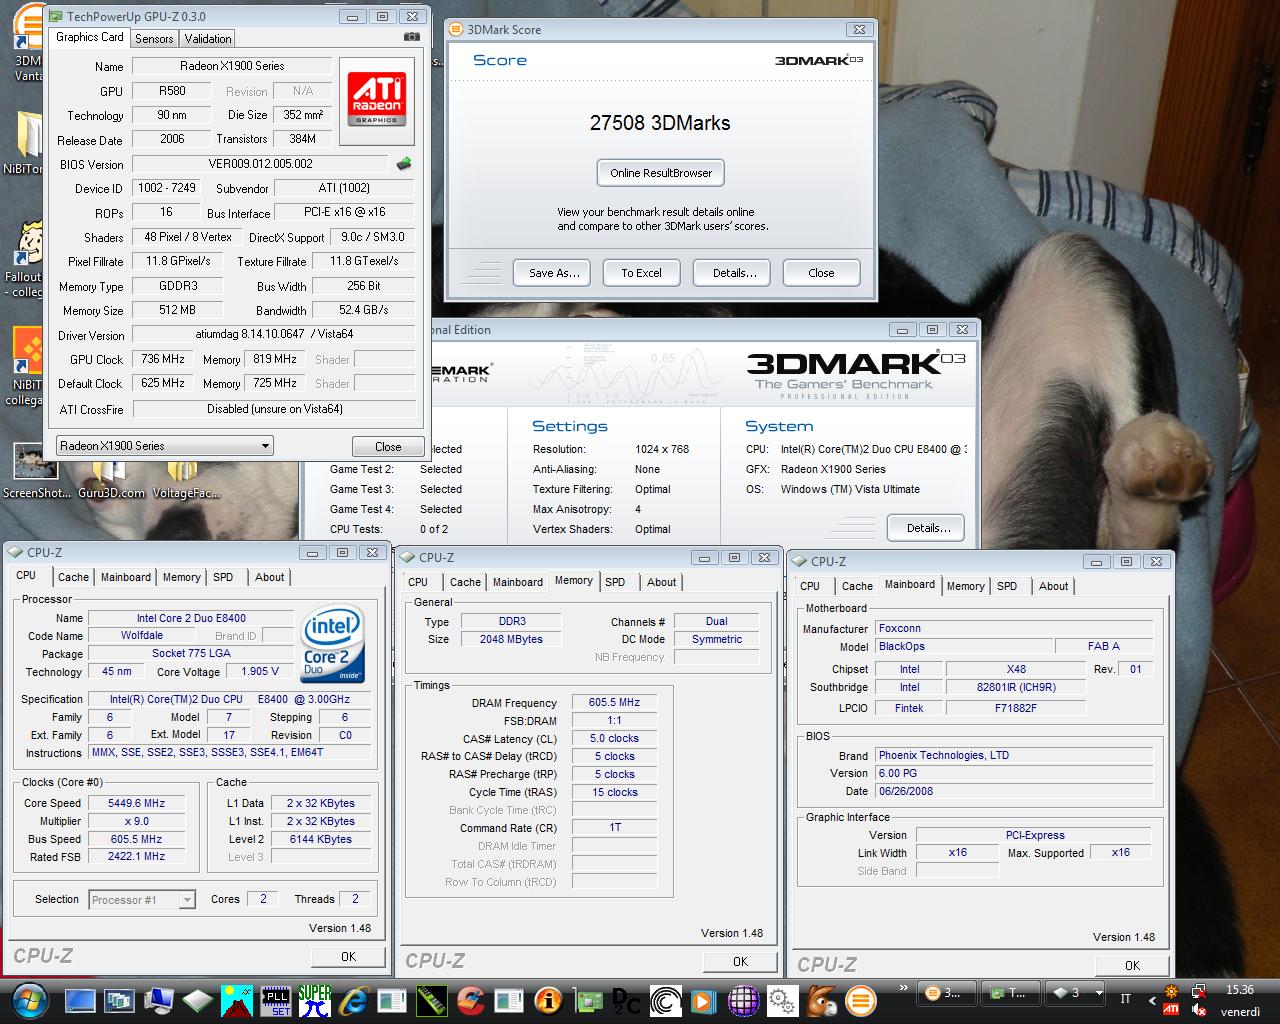1280x1024 pixels.
Task: Click the BIOS Version field VER009.012.005.002
Action: pos(260,164)
